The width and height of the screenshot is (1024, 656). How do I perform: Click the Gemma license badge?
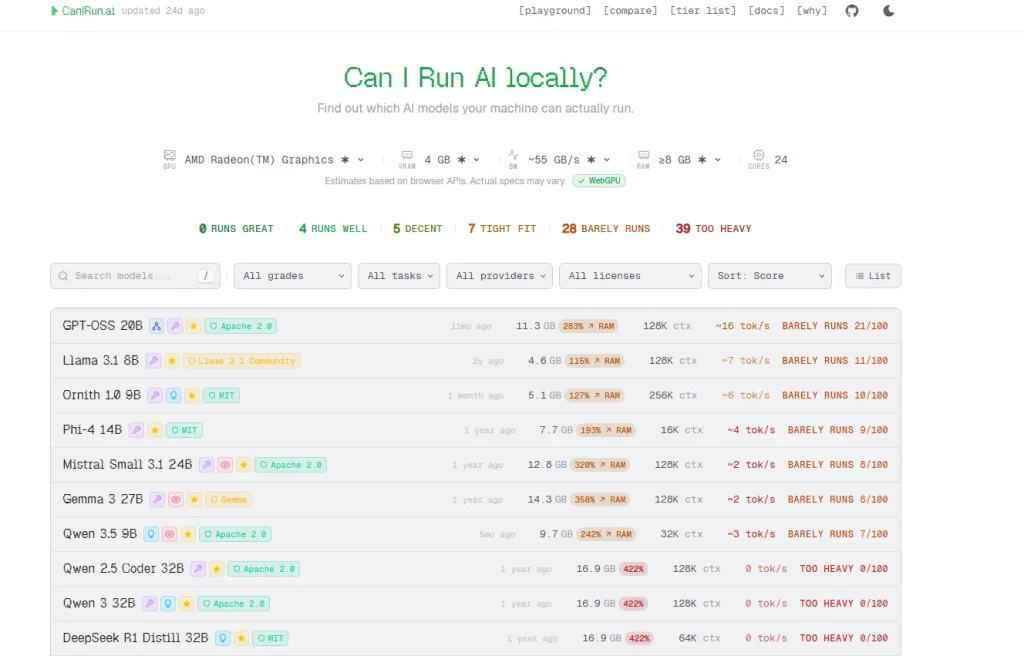pos(228,499)
